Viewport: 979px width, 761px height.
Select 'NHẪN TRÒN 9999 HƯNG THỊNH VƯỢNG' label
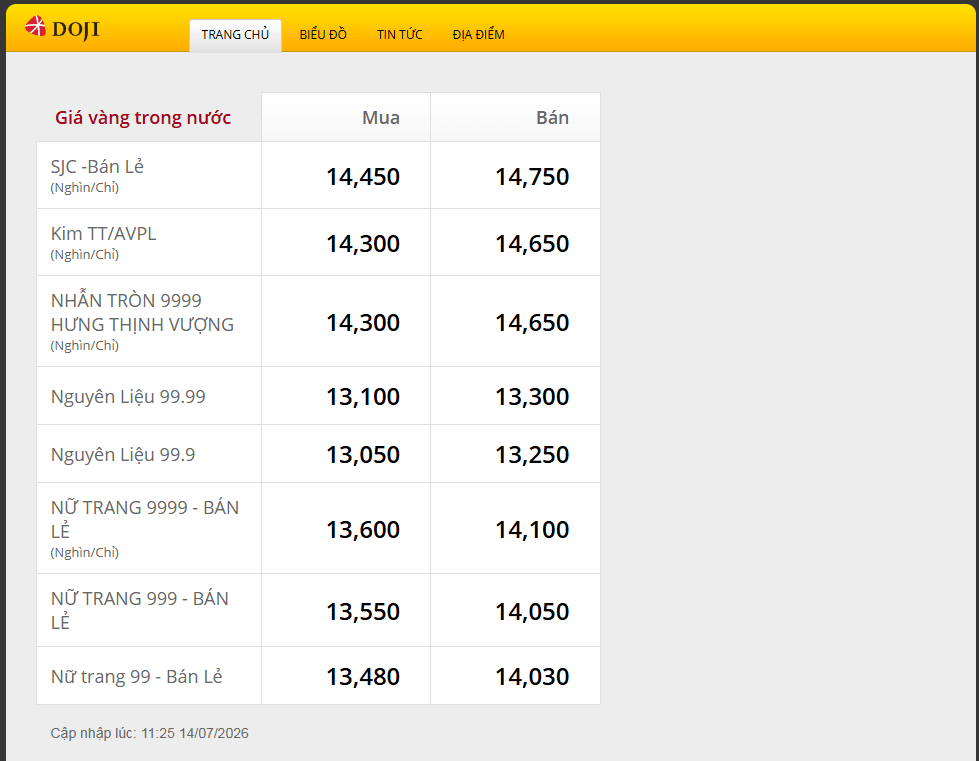coord(142,313)
